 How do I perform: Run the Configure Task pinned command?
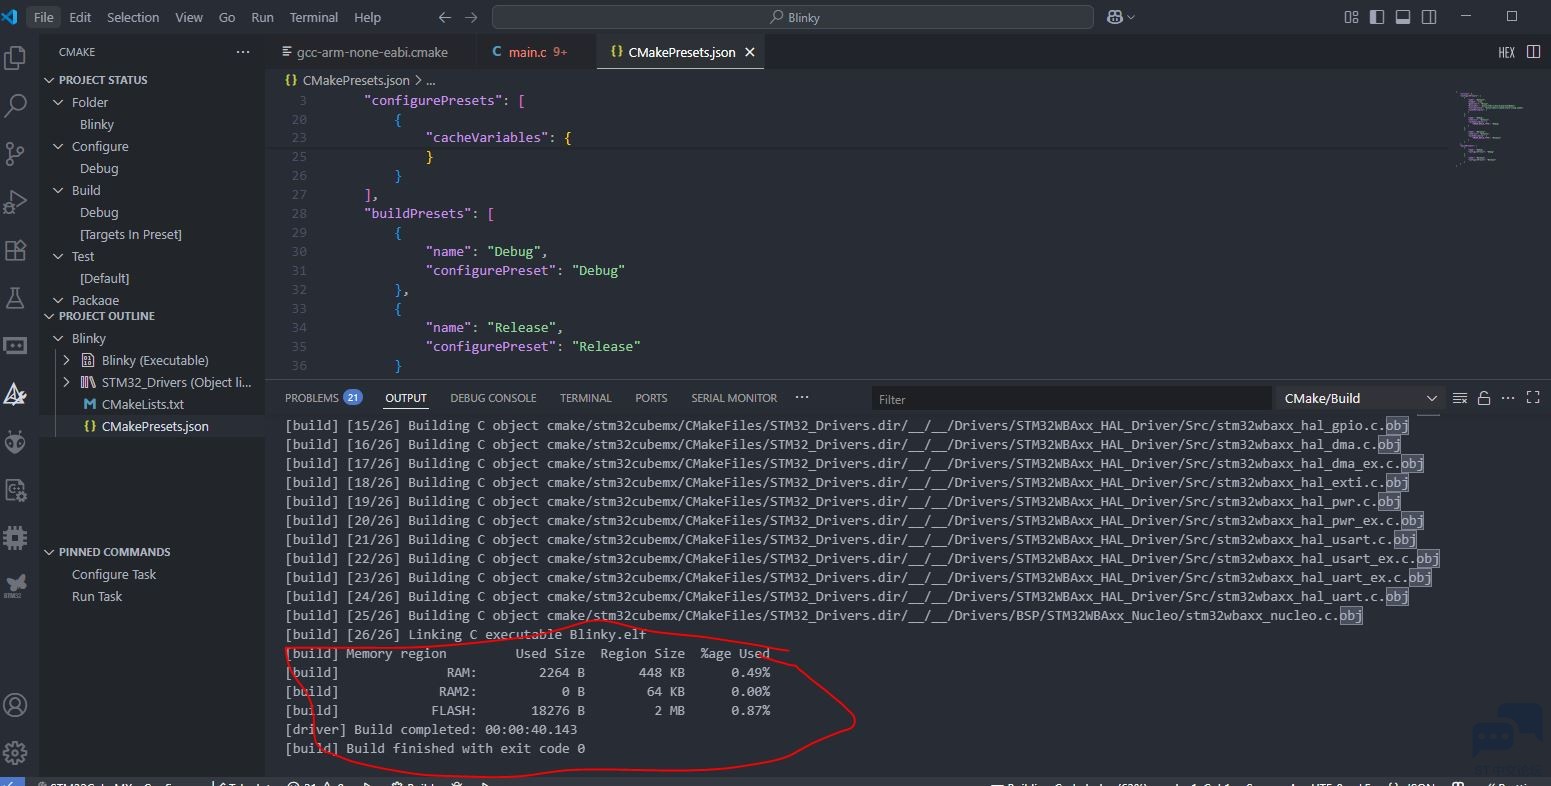click(x=114, y=574)
